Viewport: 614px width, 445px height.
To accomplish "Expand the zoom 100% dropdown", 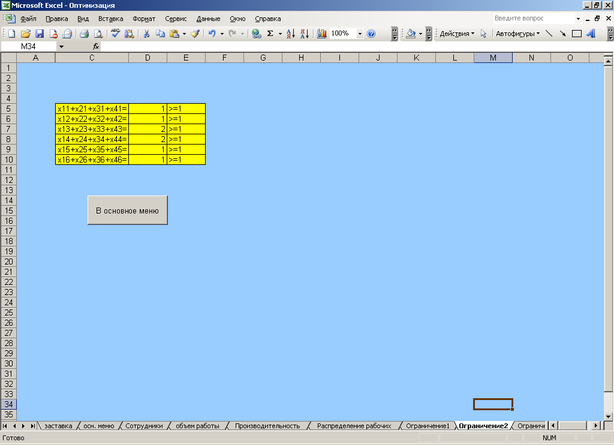I will (358, 33).
